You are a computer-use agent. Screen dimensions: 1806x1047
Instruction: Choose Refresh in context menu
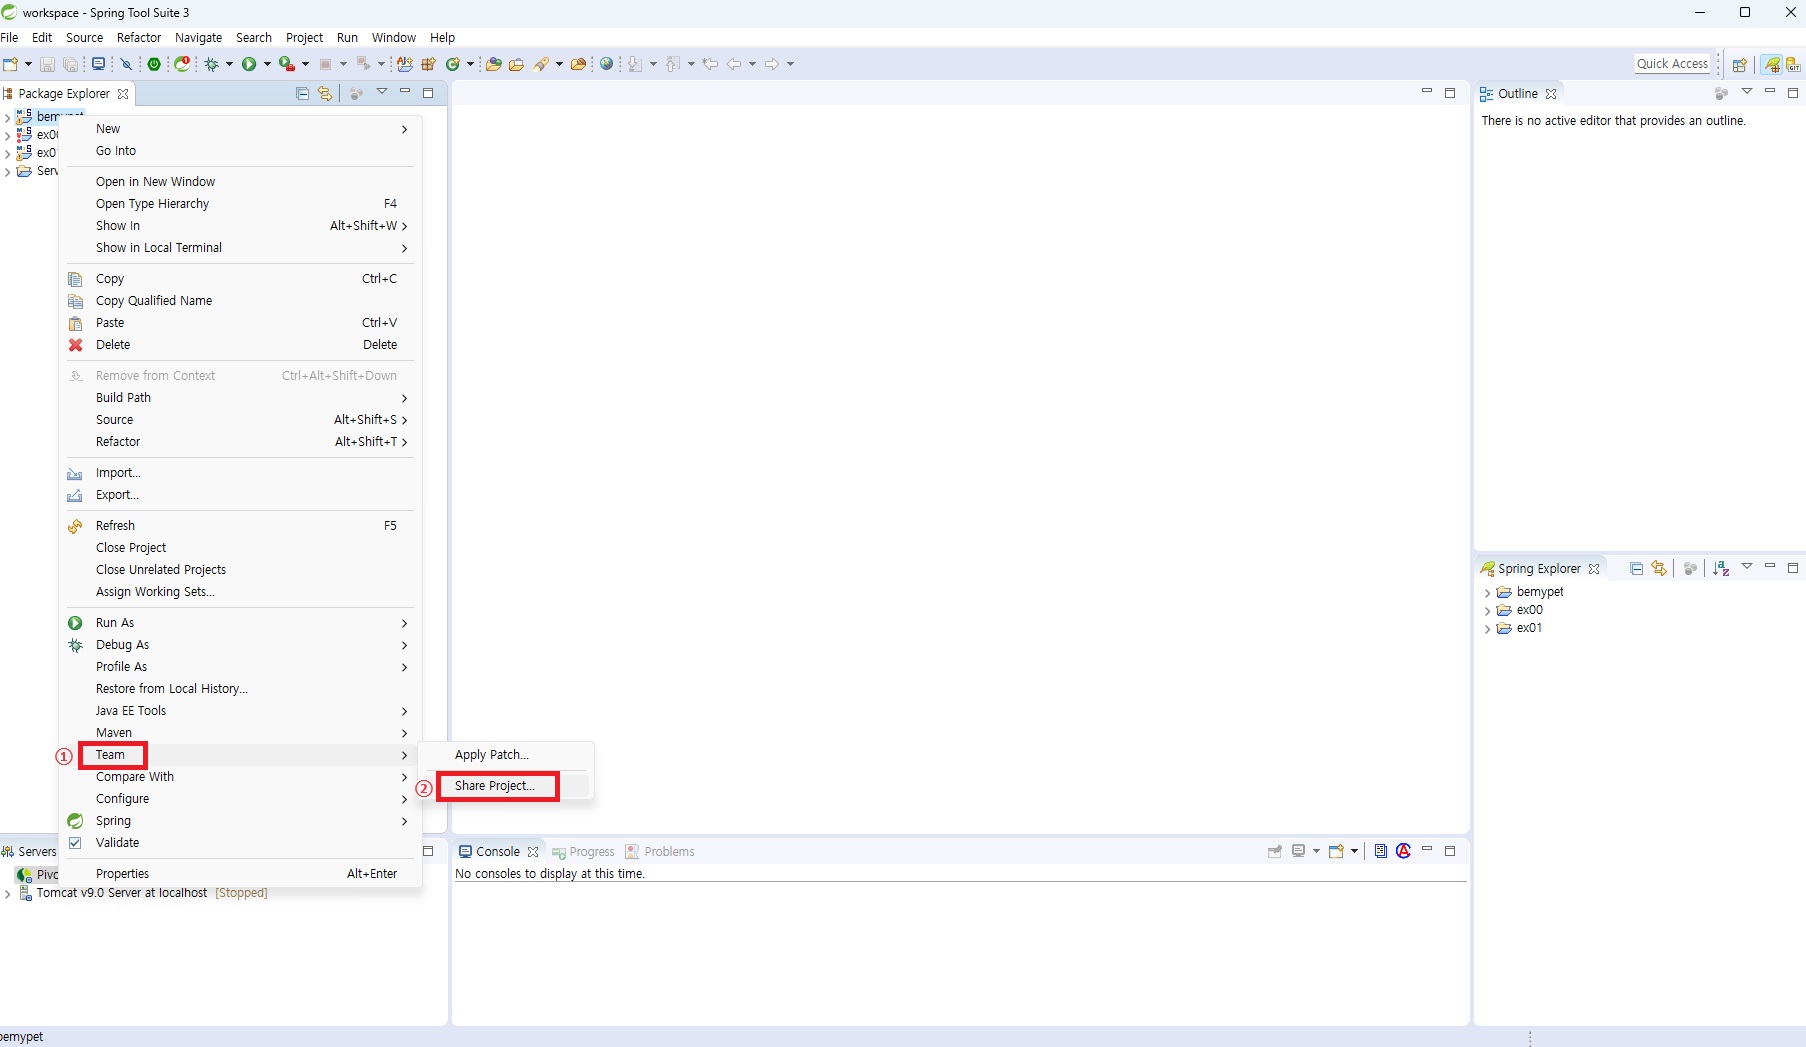pyautogui.click(x=240, y=526)
